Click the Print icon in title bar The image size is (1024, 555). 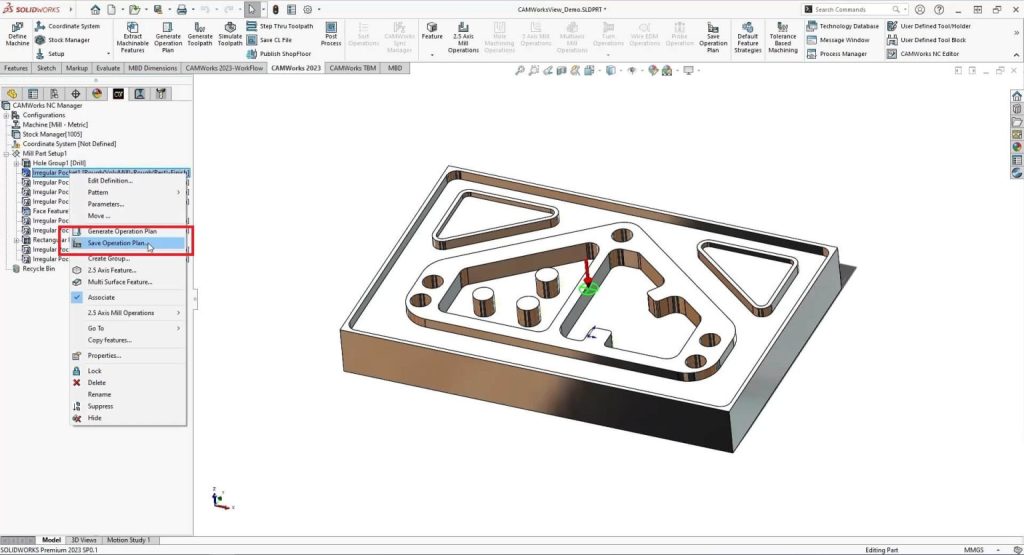[182, 9]
